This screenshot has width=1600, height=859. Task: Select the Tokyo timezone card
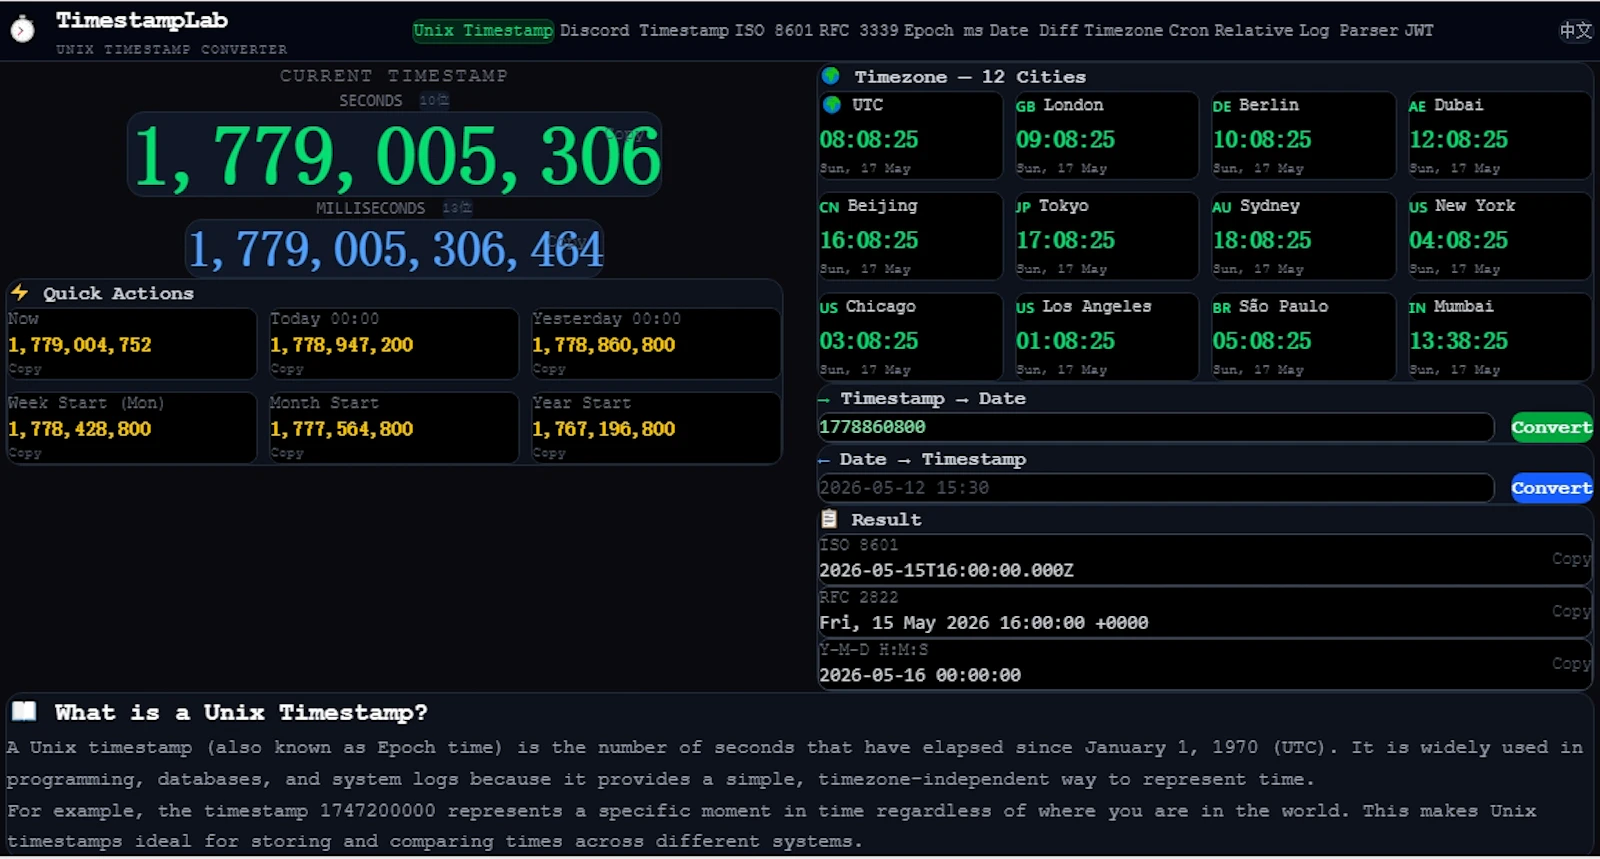(1106, 237)
